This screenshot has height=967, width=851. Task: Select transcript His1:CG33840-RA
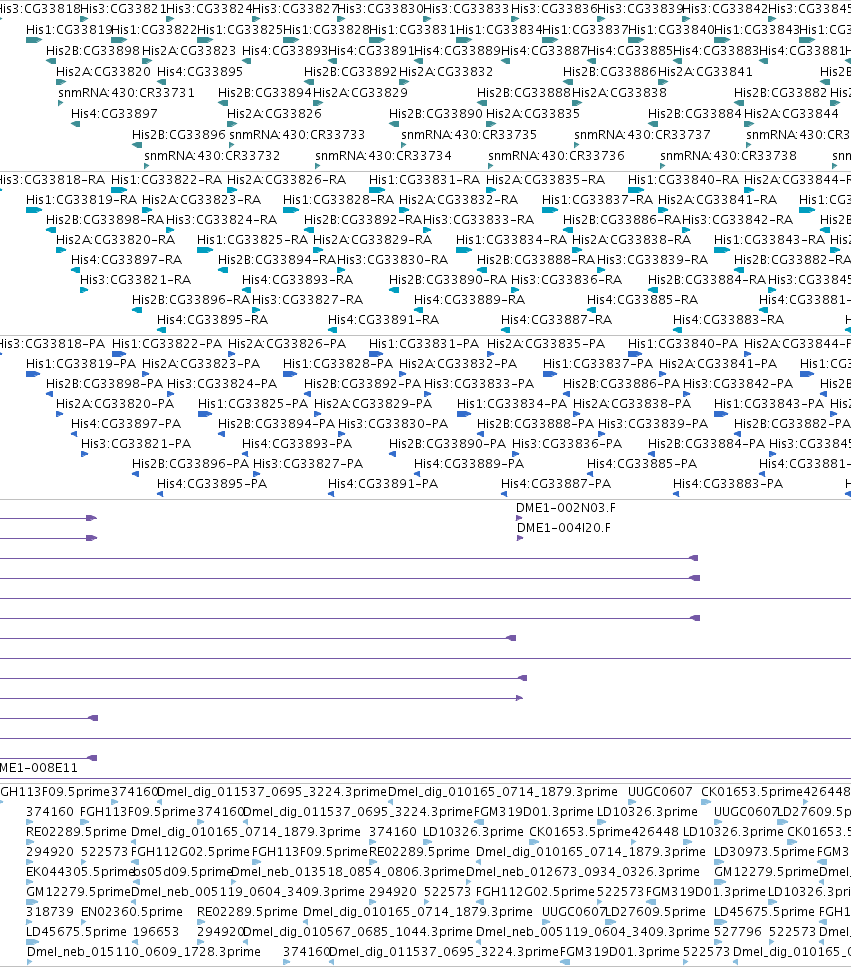683,179
